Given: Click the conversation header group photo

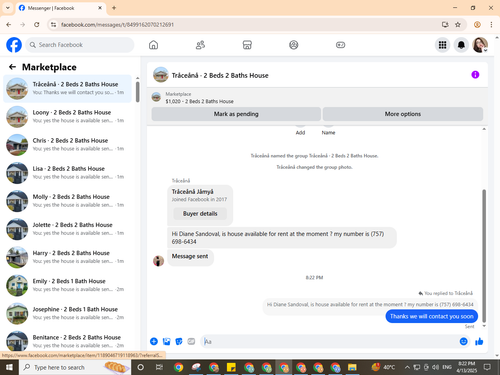Looking at the screenshot, I should [x=161, y=75].
